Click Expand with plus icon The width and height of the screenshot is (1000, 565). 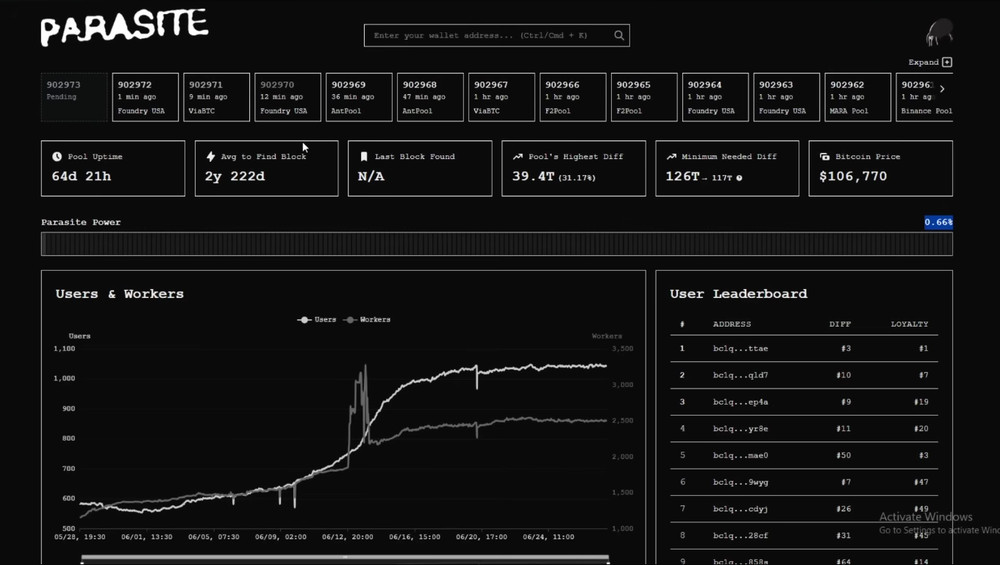pyautogui.click(x=930, y=62)
